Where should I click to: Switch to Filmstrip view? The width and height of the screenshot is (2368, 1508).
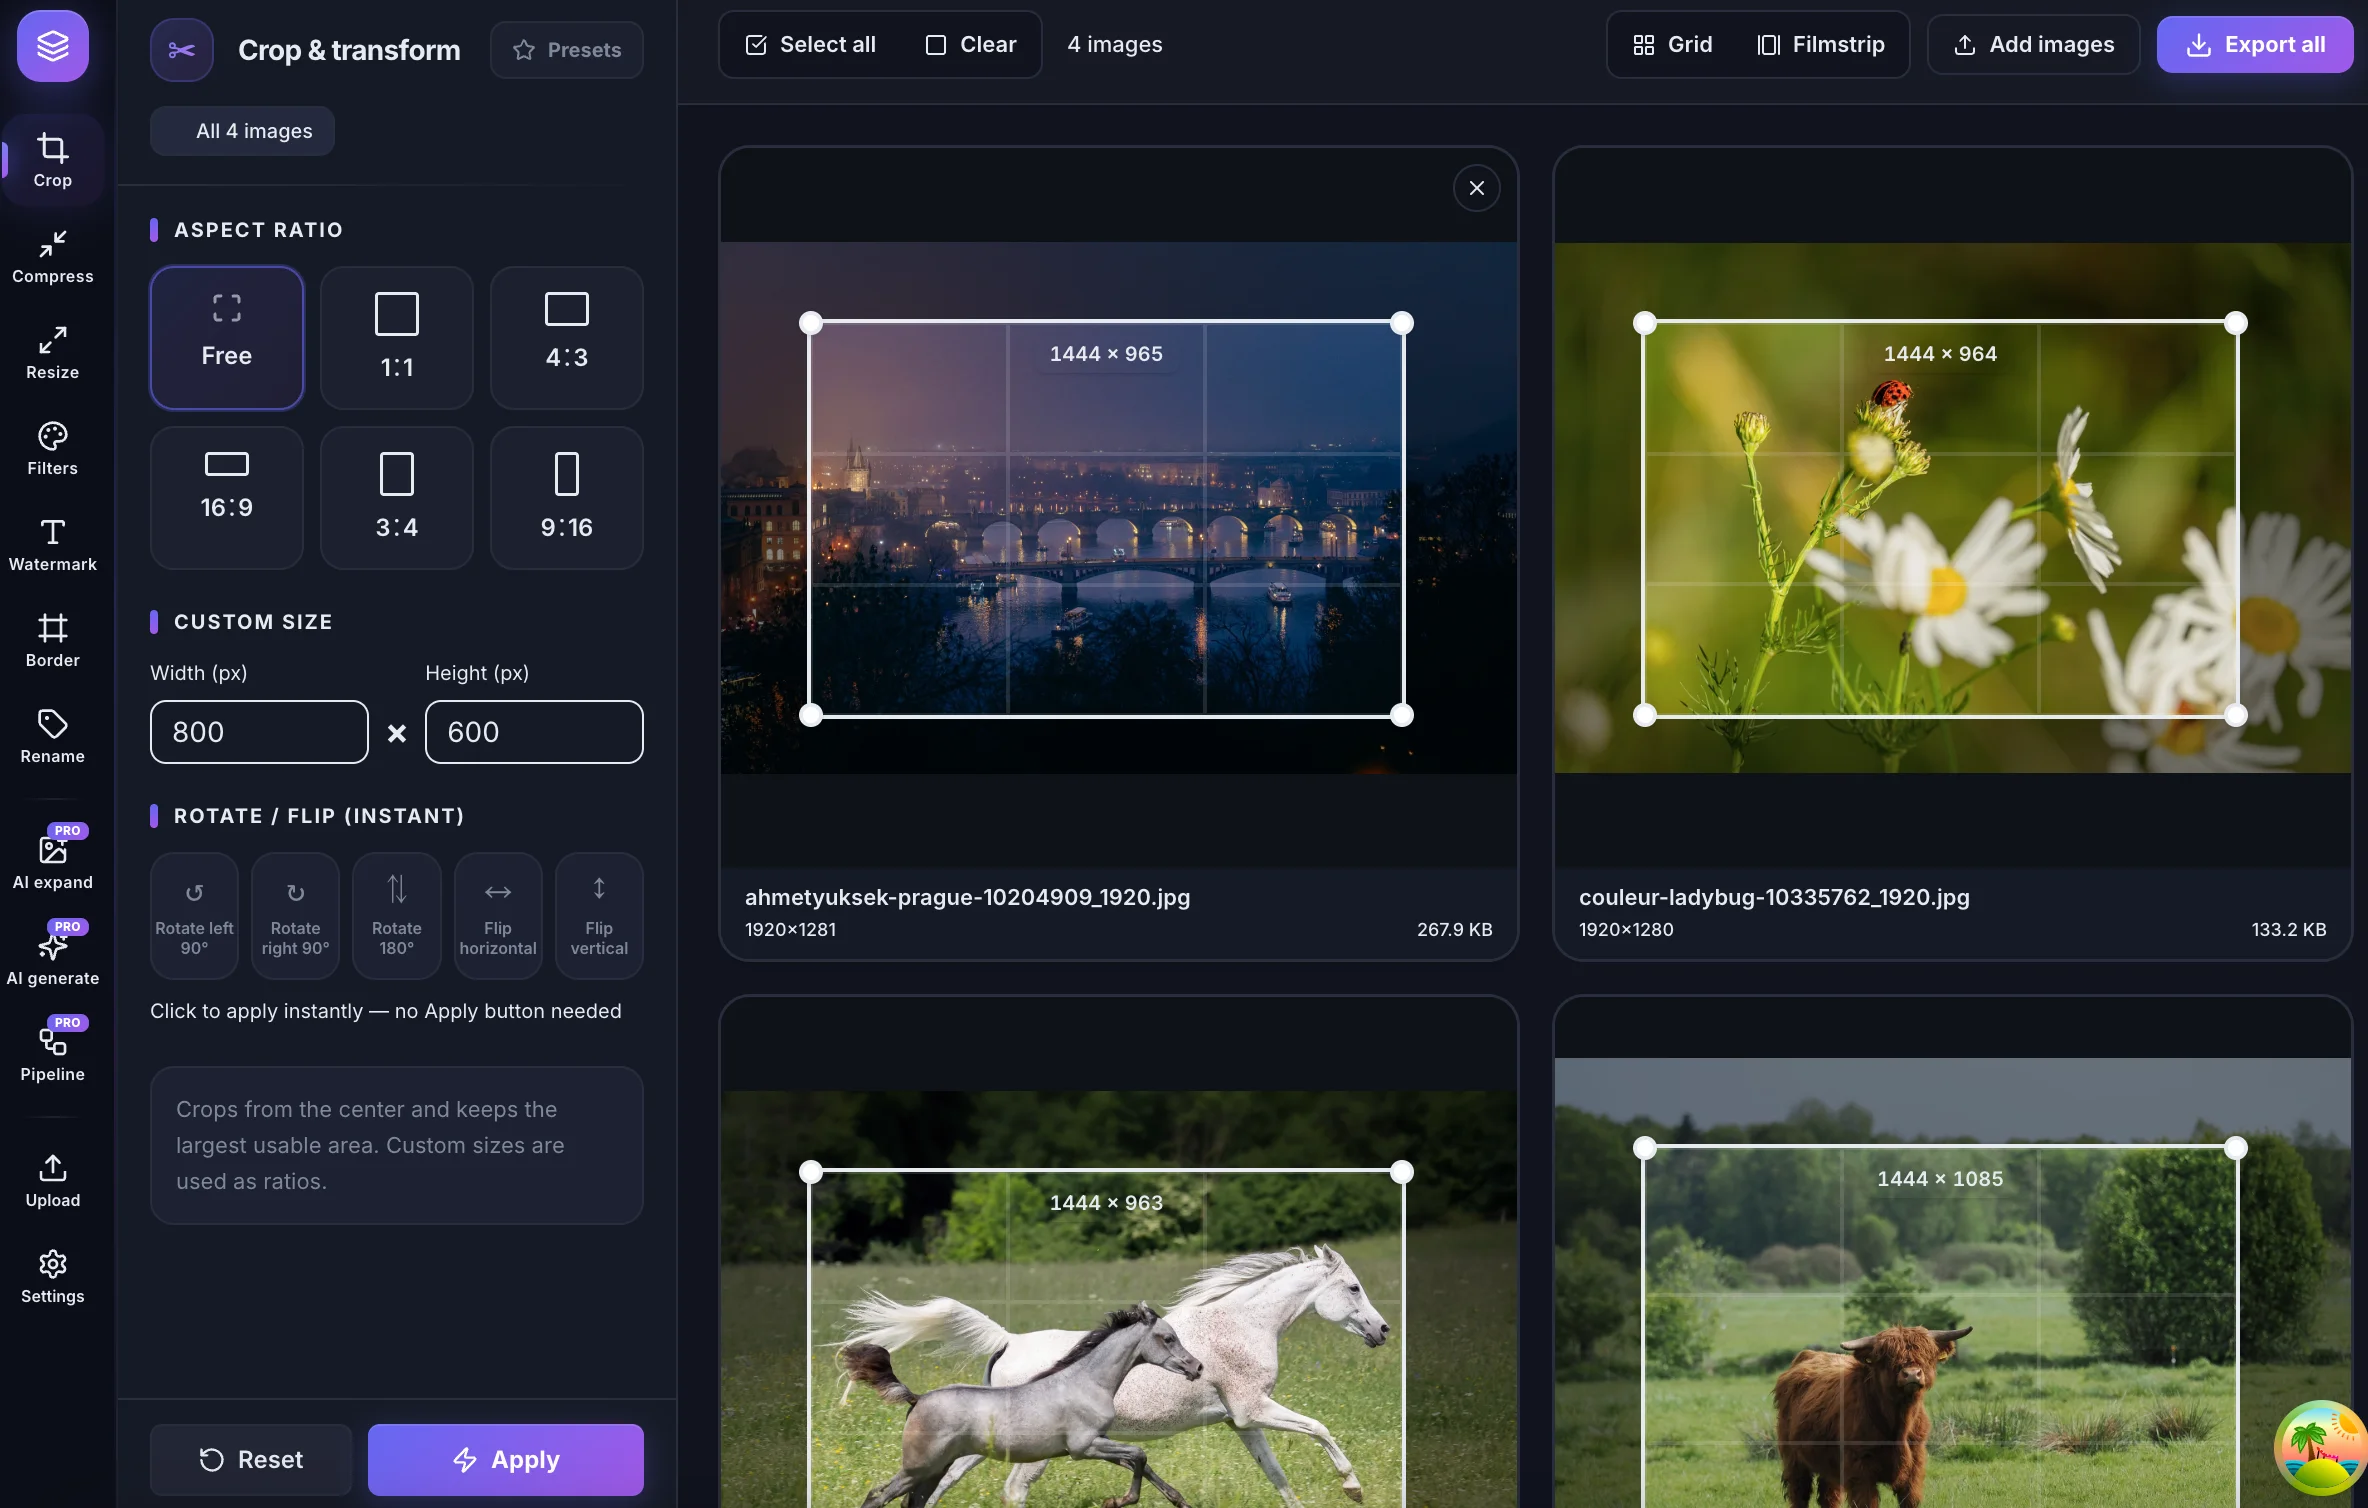(x=1822, y=45)
